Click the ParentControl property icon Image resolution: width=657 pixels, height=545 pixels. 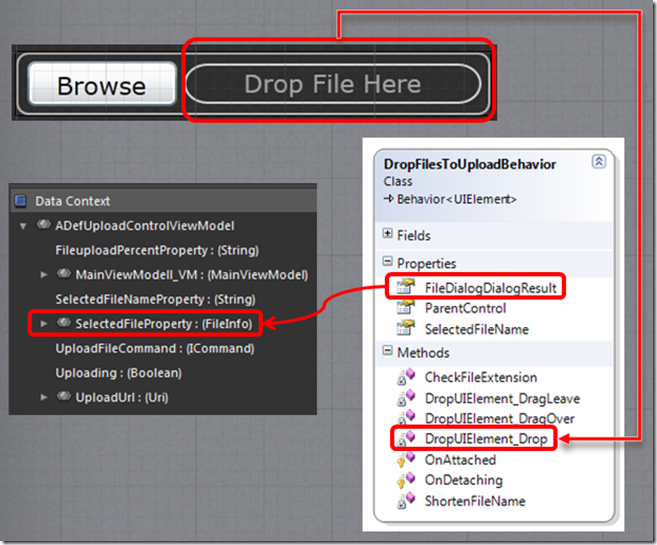[405, 307]
